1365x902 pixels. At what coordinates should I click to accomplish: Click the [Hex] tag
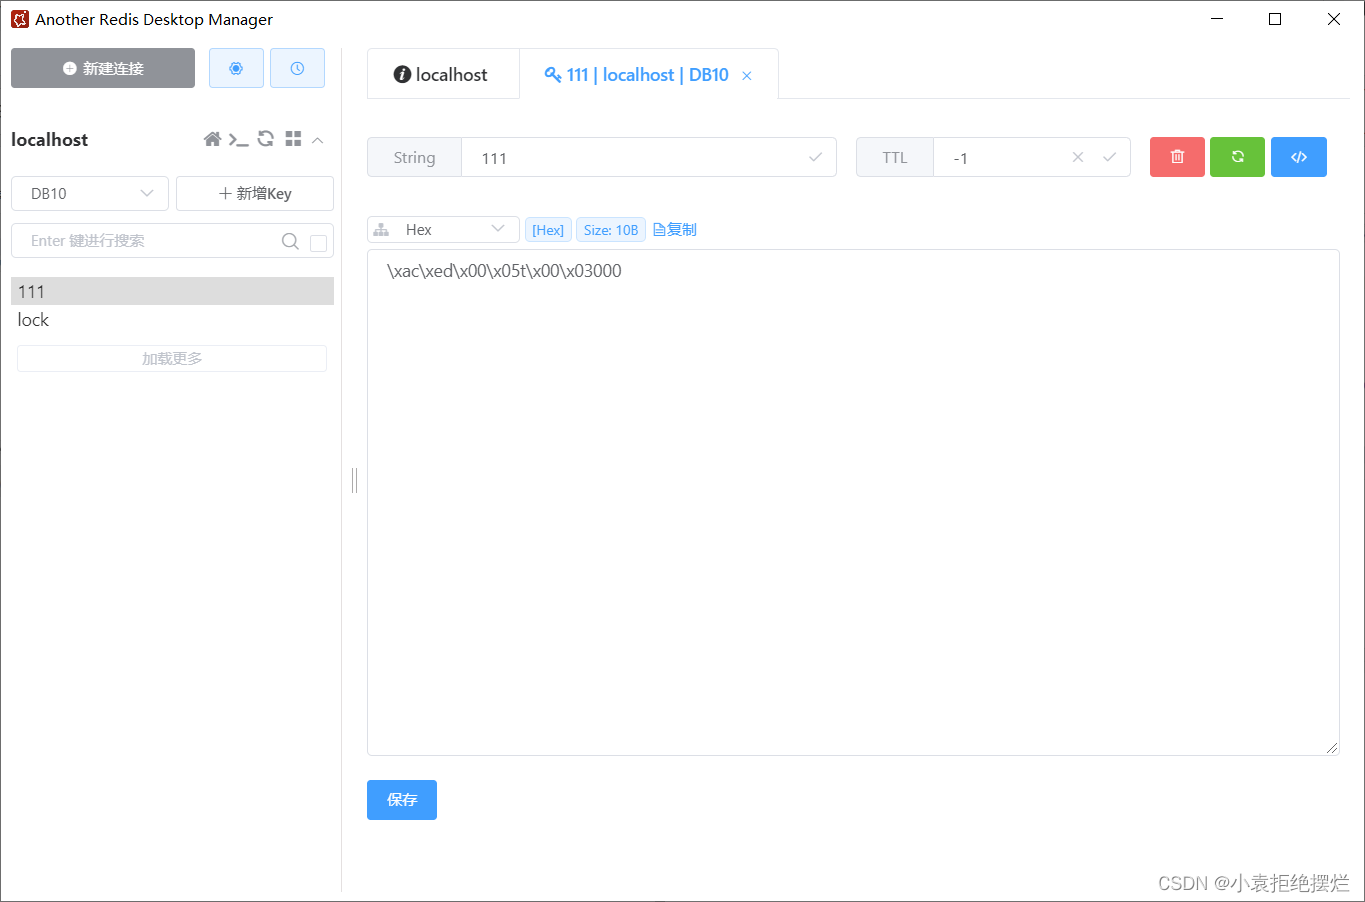pyautogui.click(x=548, y=230)
